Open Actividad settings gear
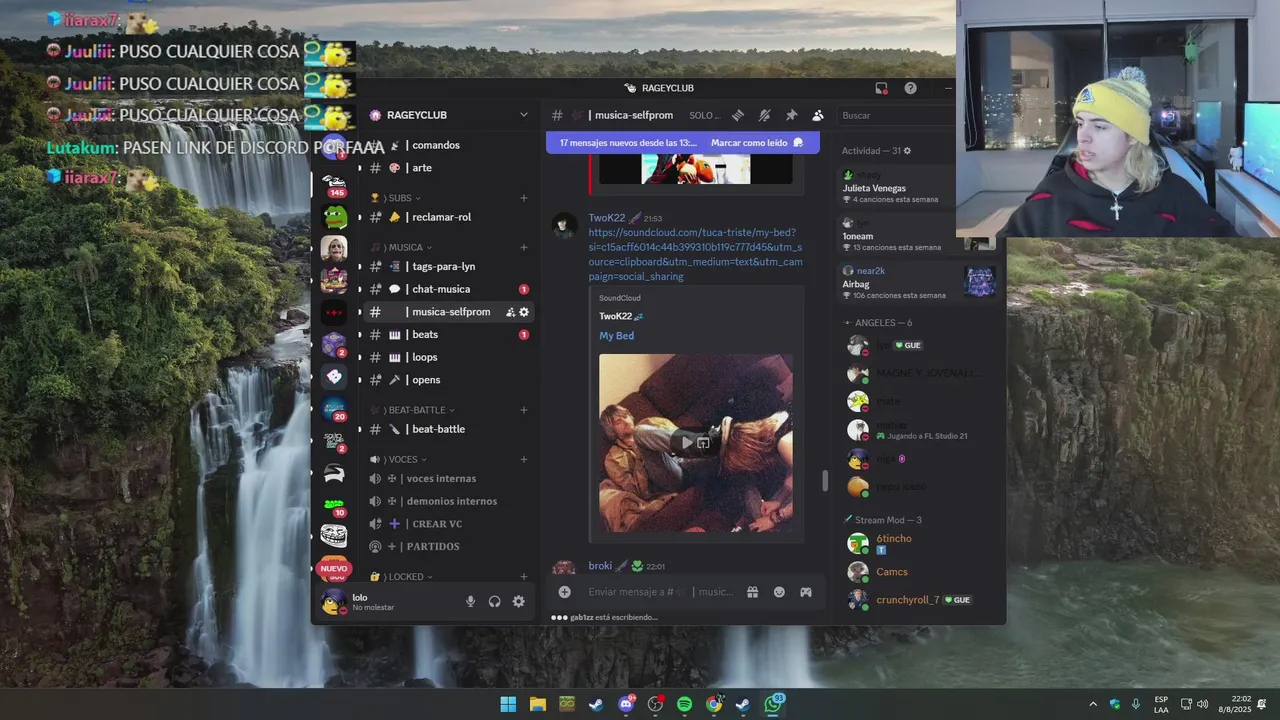Screen dimensions: 1280x720 pos(907,151)
